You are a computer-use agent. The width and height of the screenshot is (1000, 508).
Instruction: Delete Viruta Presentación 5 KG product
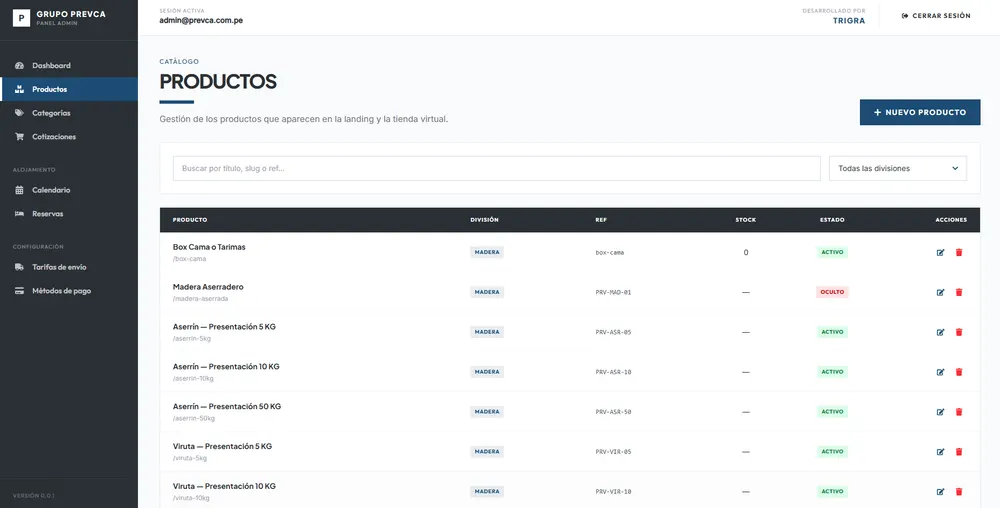click(959, 452)
